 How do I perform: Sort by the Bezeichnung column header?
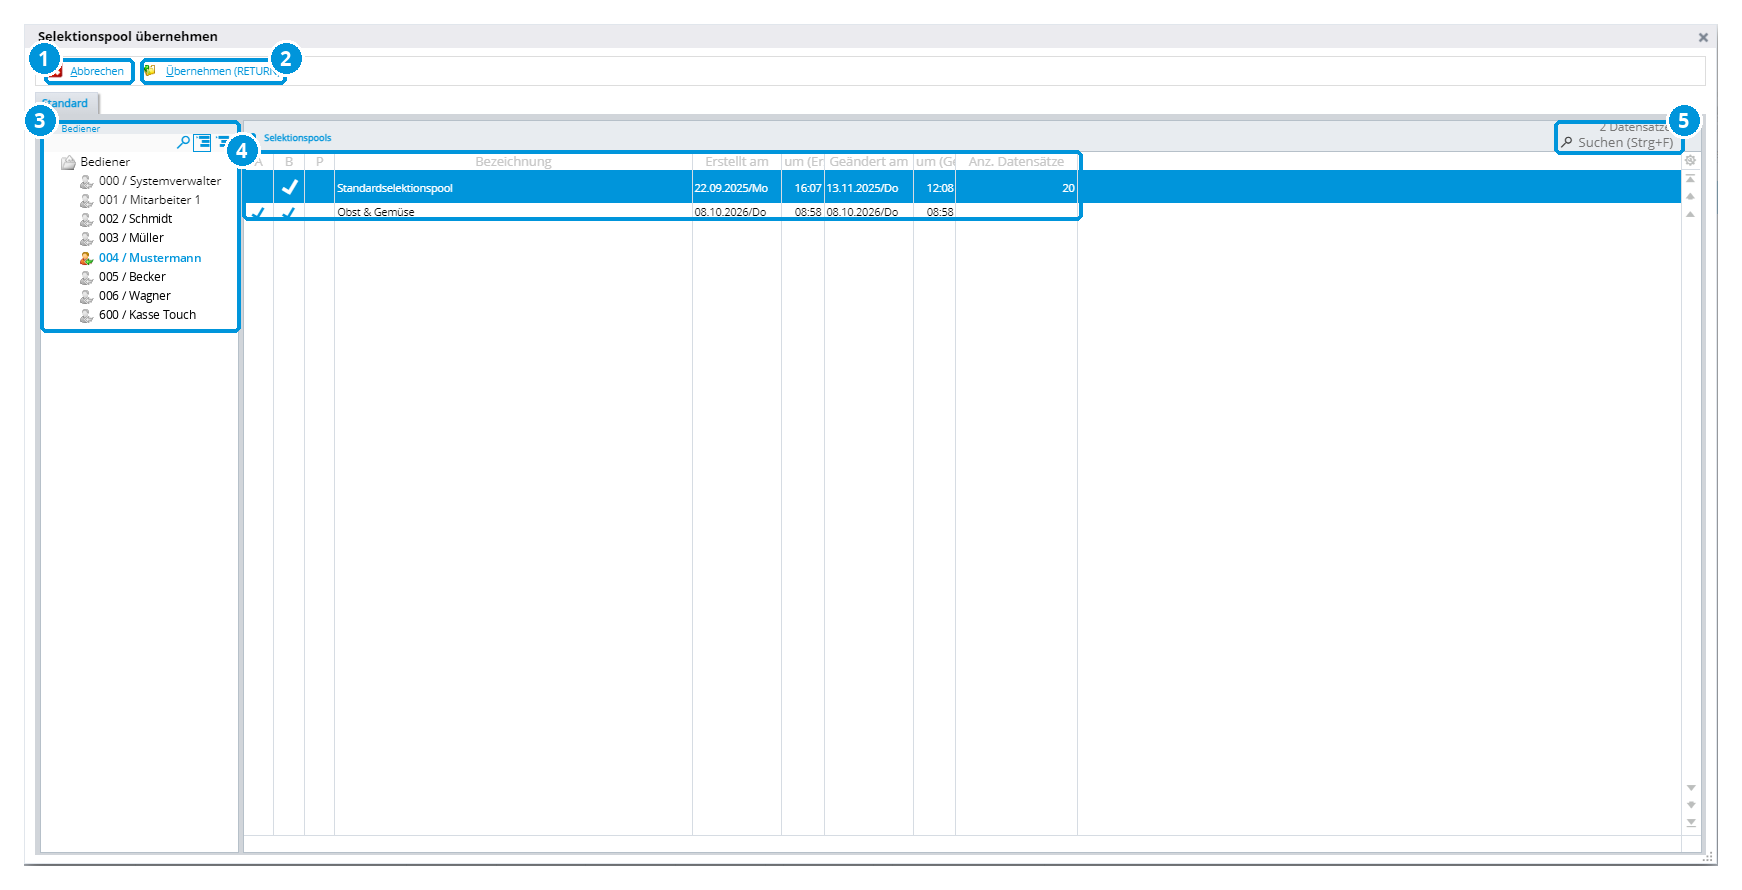pos(513,162)
